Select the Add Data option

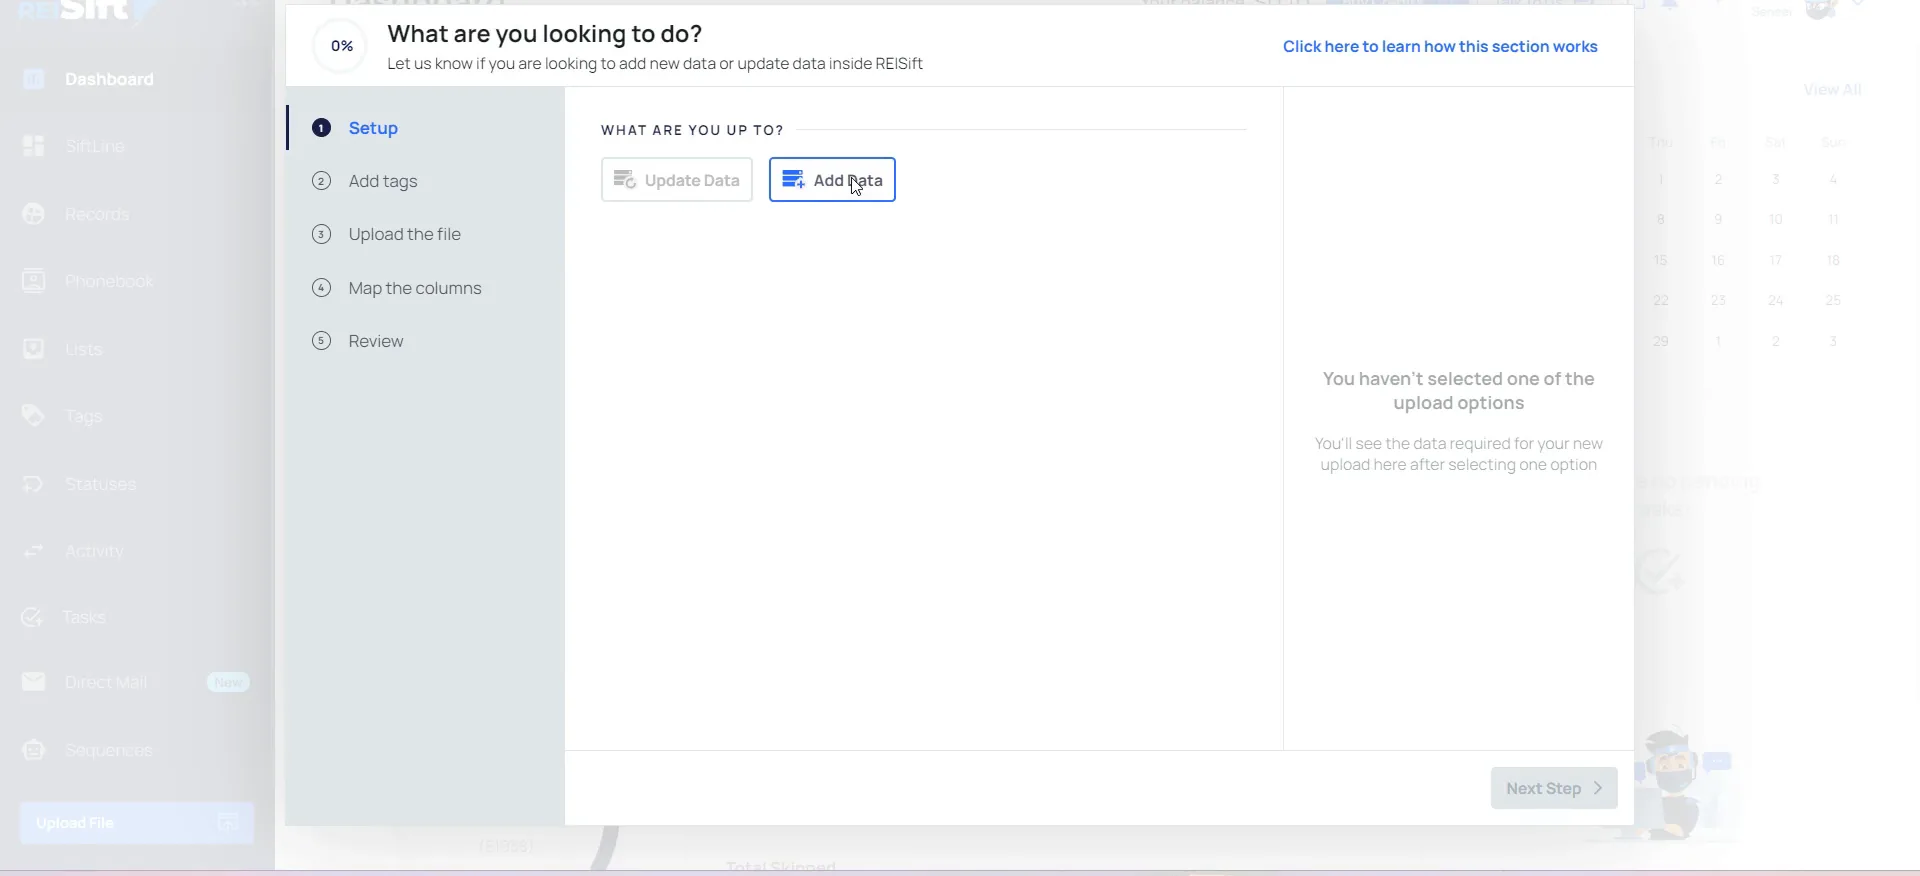point(832,180)
